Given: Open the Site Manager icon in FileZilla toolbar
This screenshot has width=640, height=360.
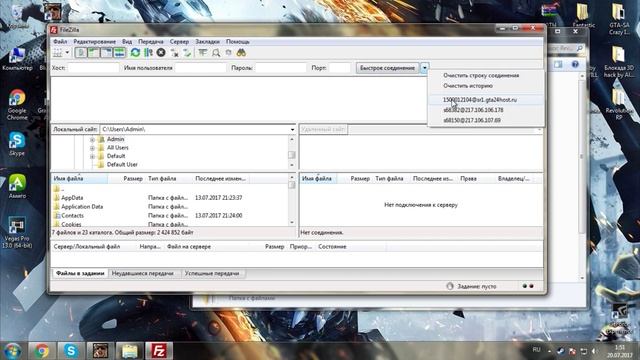Looking at the screenshot, I should point(58,53).
